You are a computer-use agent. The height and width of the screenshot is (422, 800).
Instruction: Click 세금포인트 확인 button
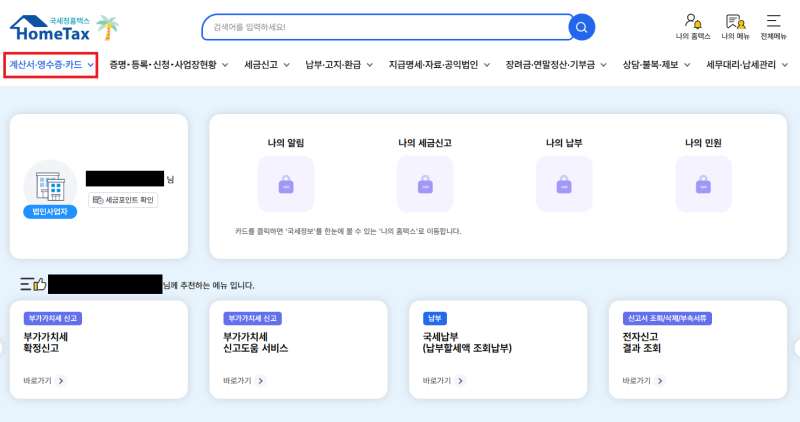(123, 200)
